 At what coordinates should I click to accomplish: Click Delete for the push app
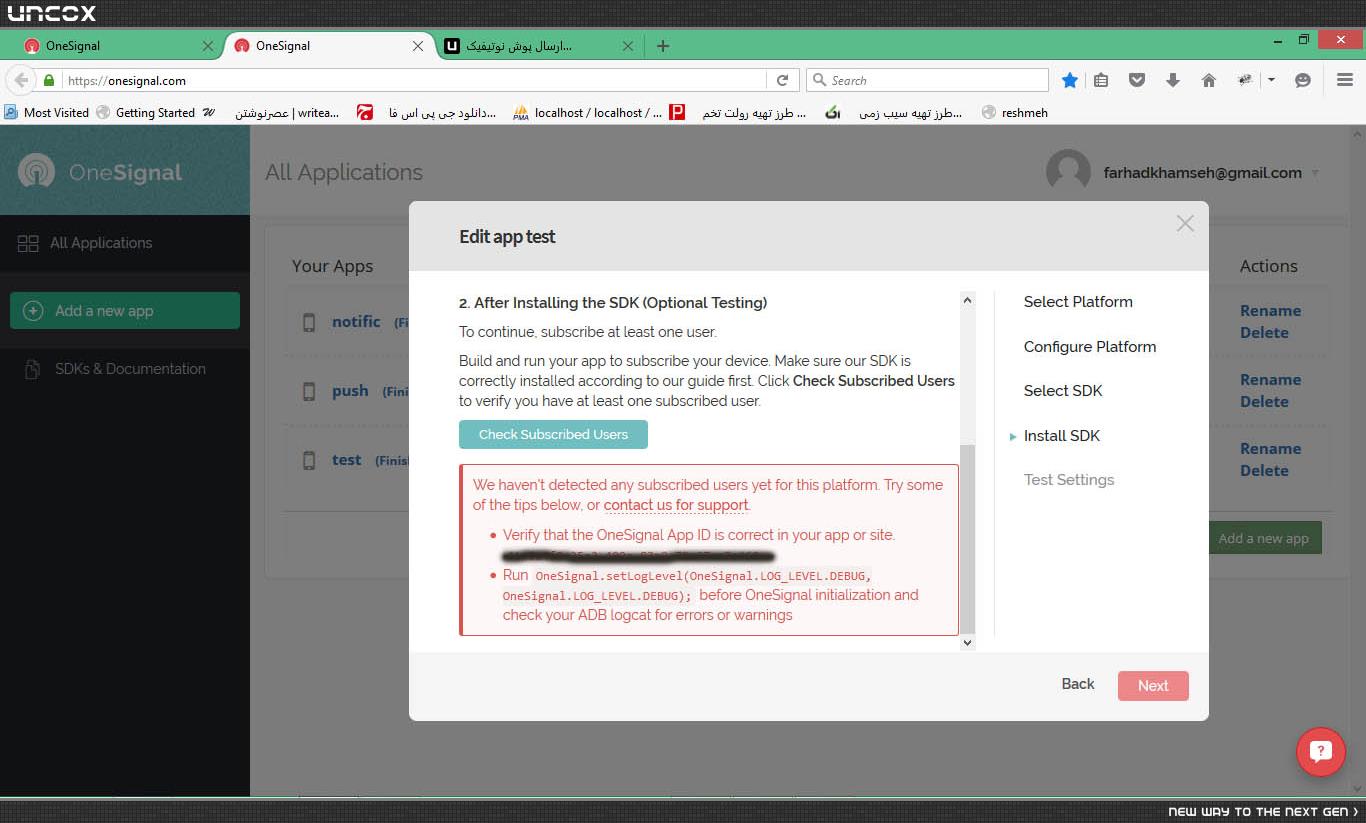[x=1264, y=402]
